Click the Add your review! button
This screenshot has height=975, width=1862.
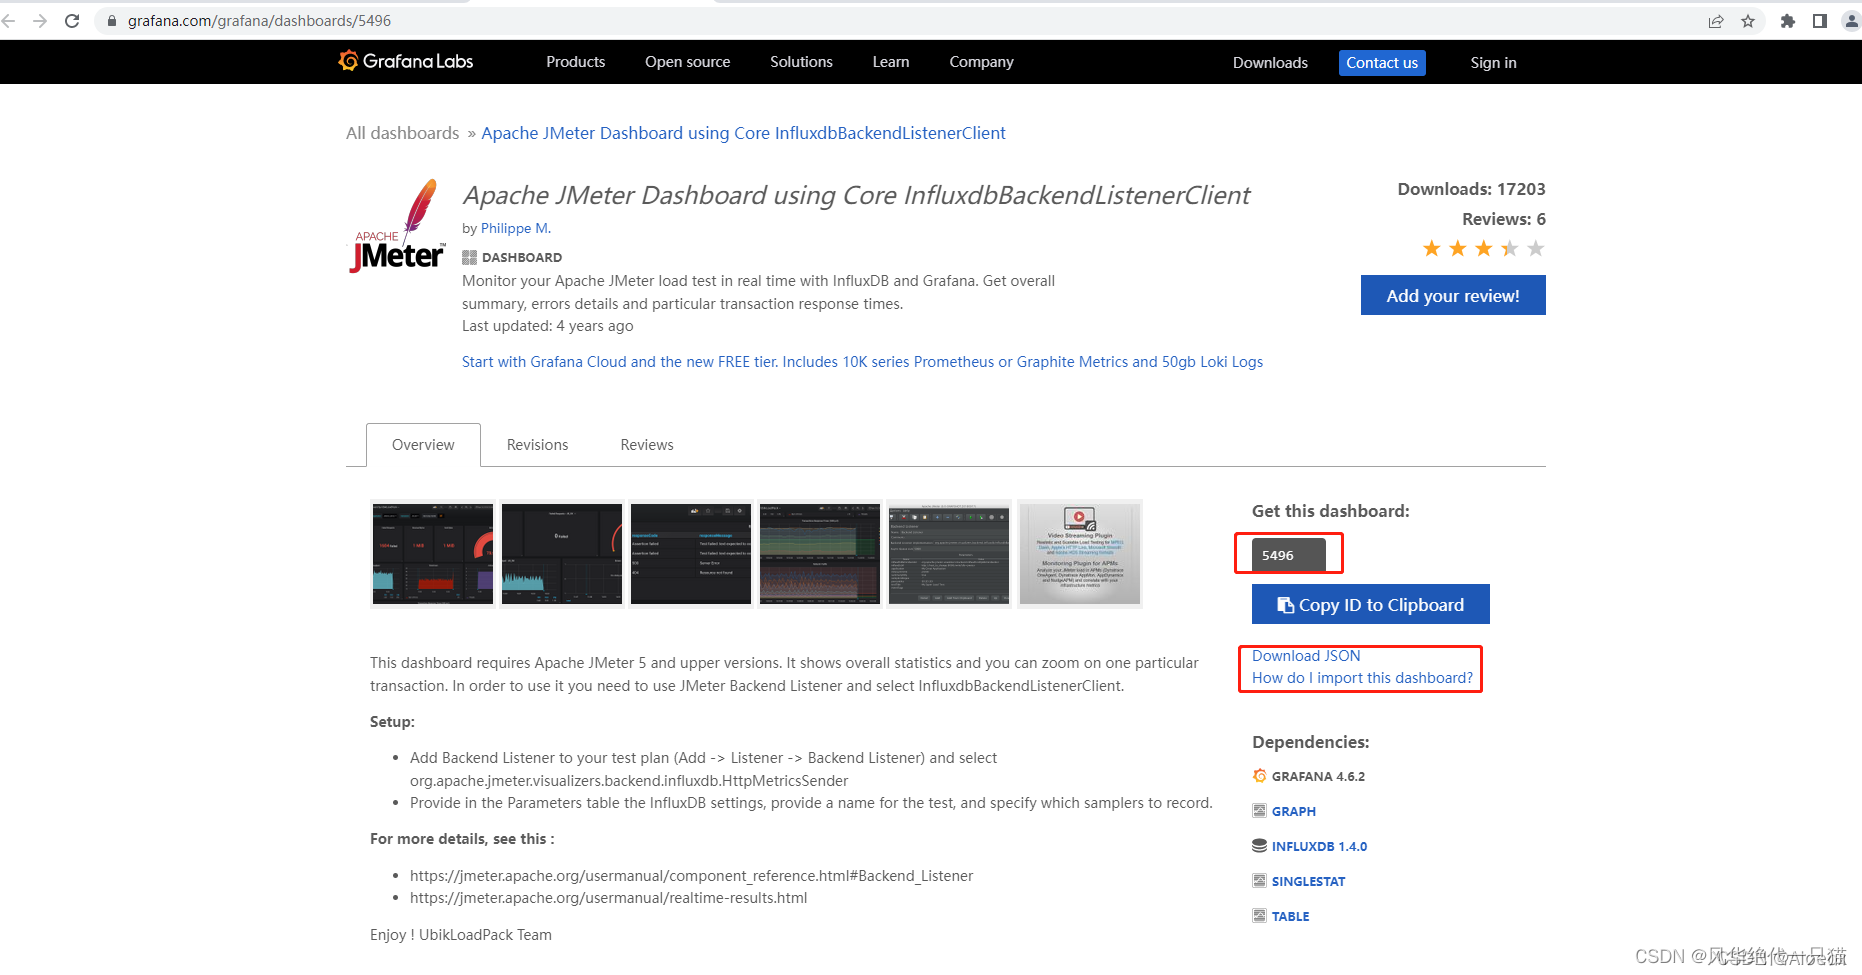coord(1453,295)
